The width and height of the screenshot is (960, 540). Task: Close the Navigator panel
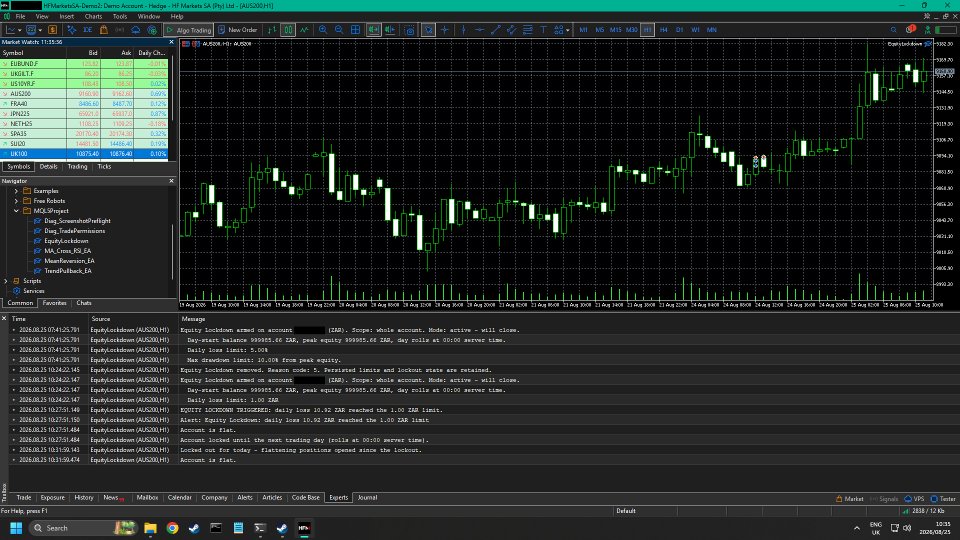pyautogui.click(x=171, y=181)
